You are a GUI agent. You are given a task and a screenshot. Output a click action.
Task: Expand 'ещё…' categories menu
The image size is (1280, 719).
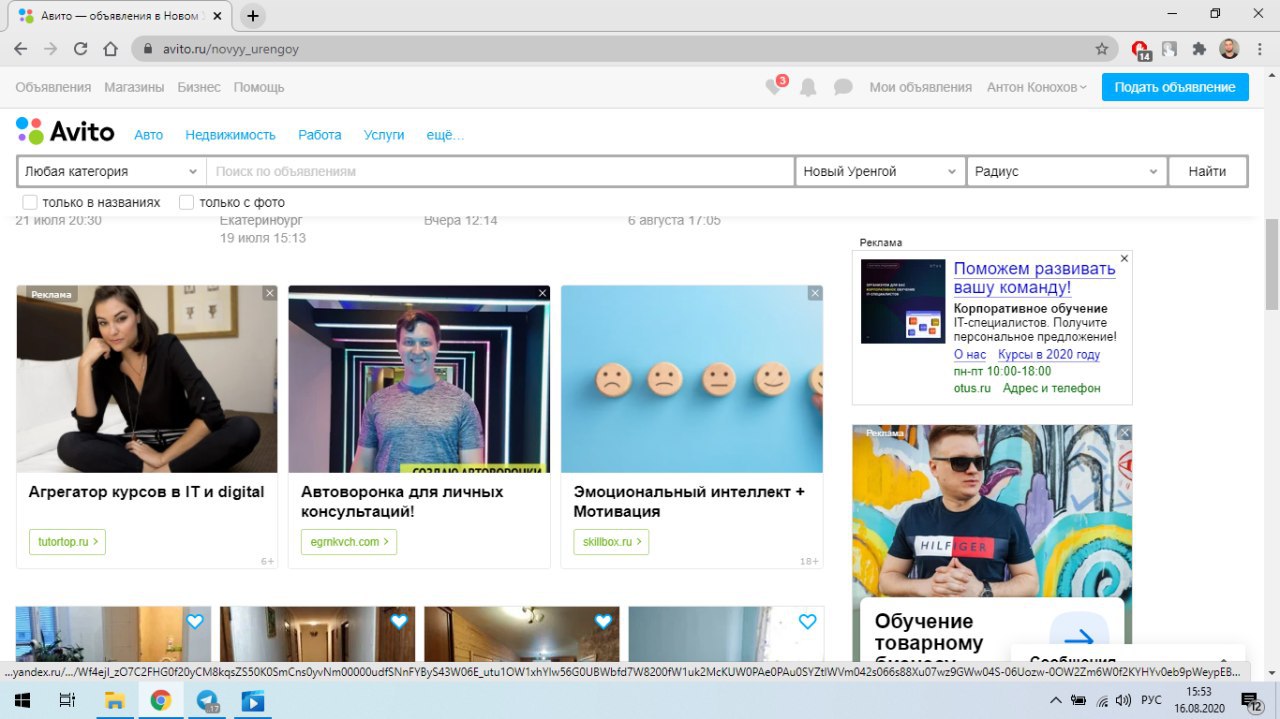coord(445,135)
